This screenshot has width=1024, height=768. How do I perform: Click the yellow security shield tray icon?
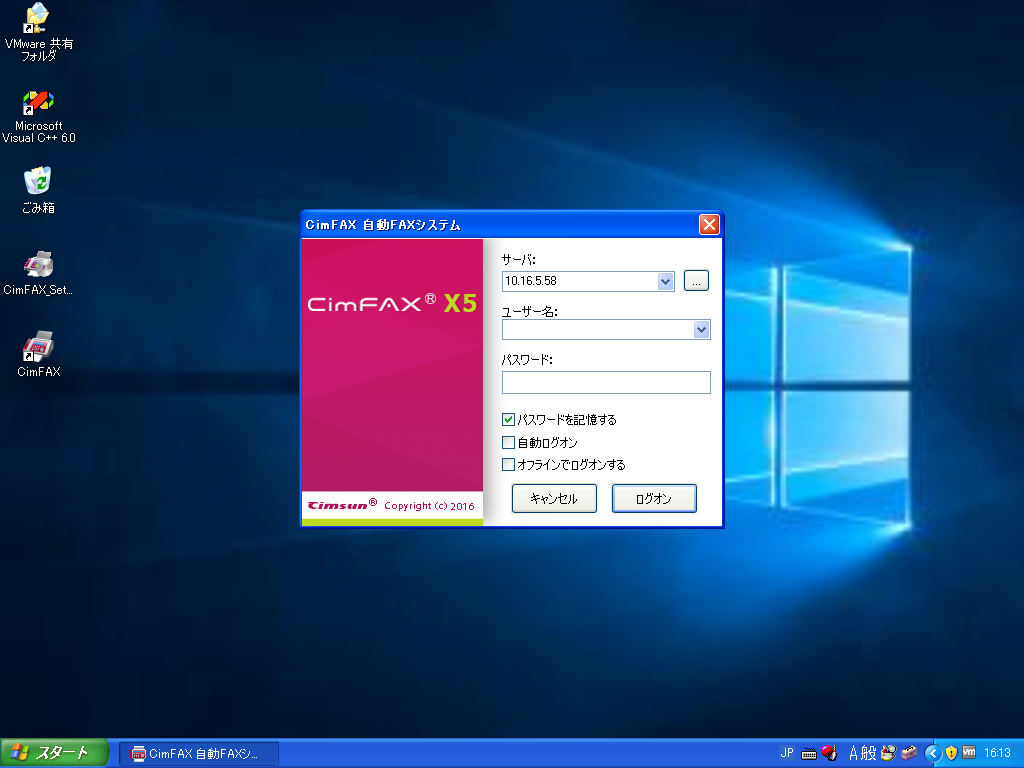coord(951,753)
